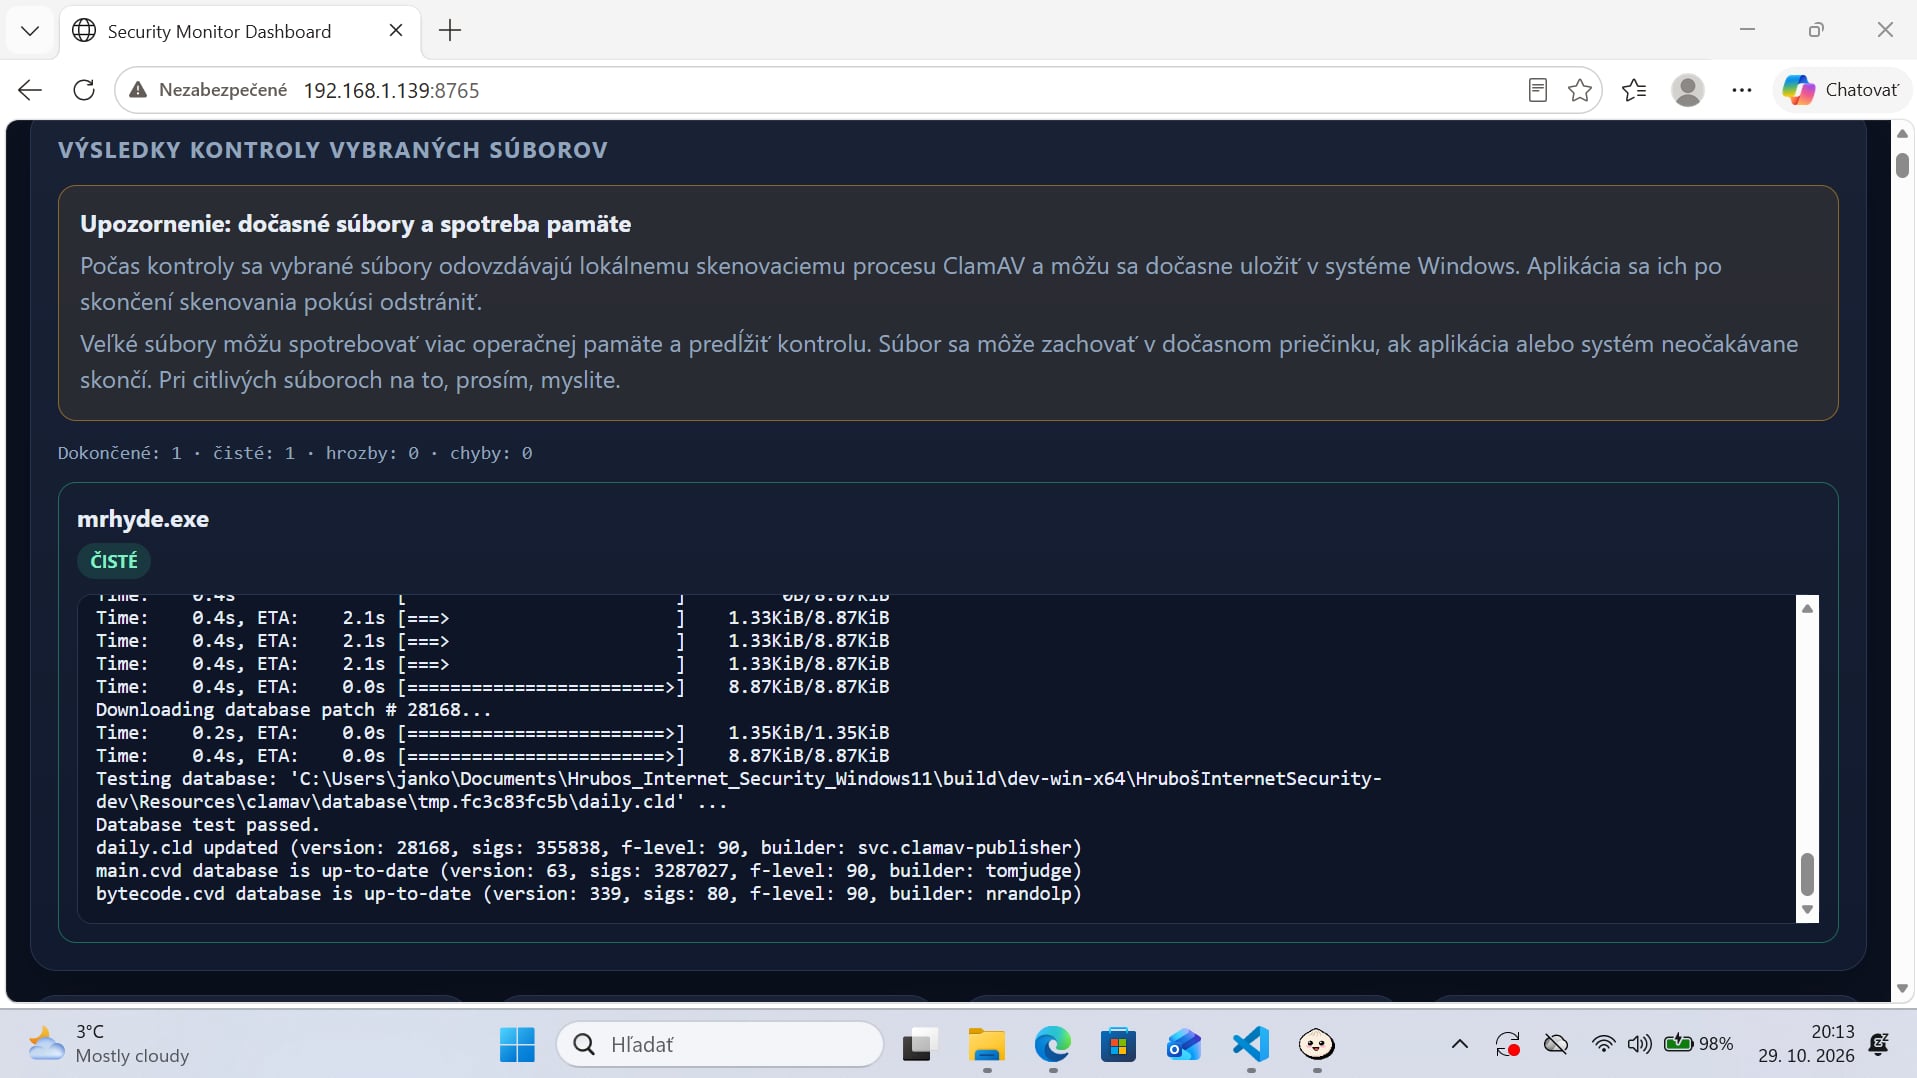
Task: Open the Nezabezpečené site info warning
Action: coord(208,90)
